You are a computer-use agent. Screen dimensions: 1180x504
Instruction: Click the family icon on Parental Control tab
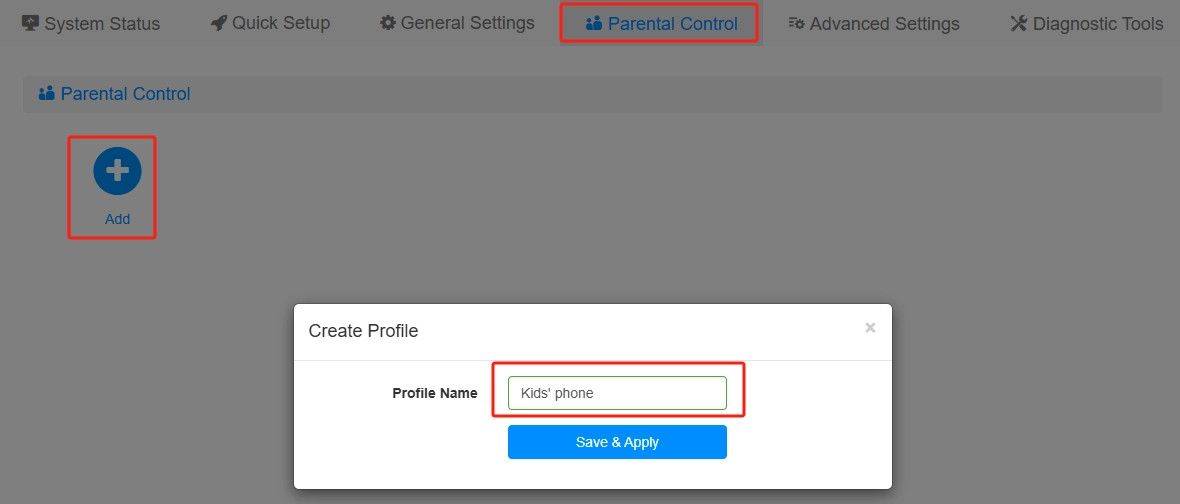click(x=594, y=23)
